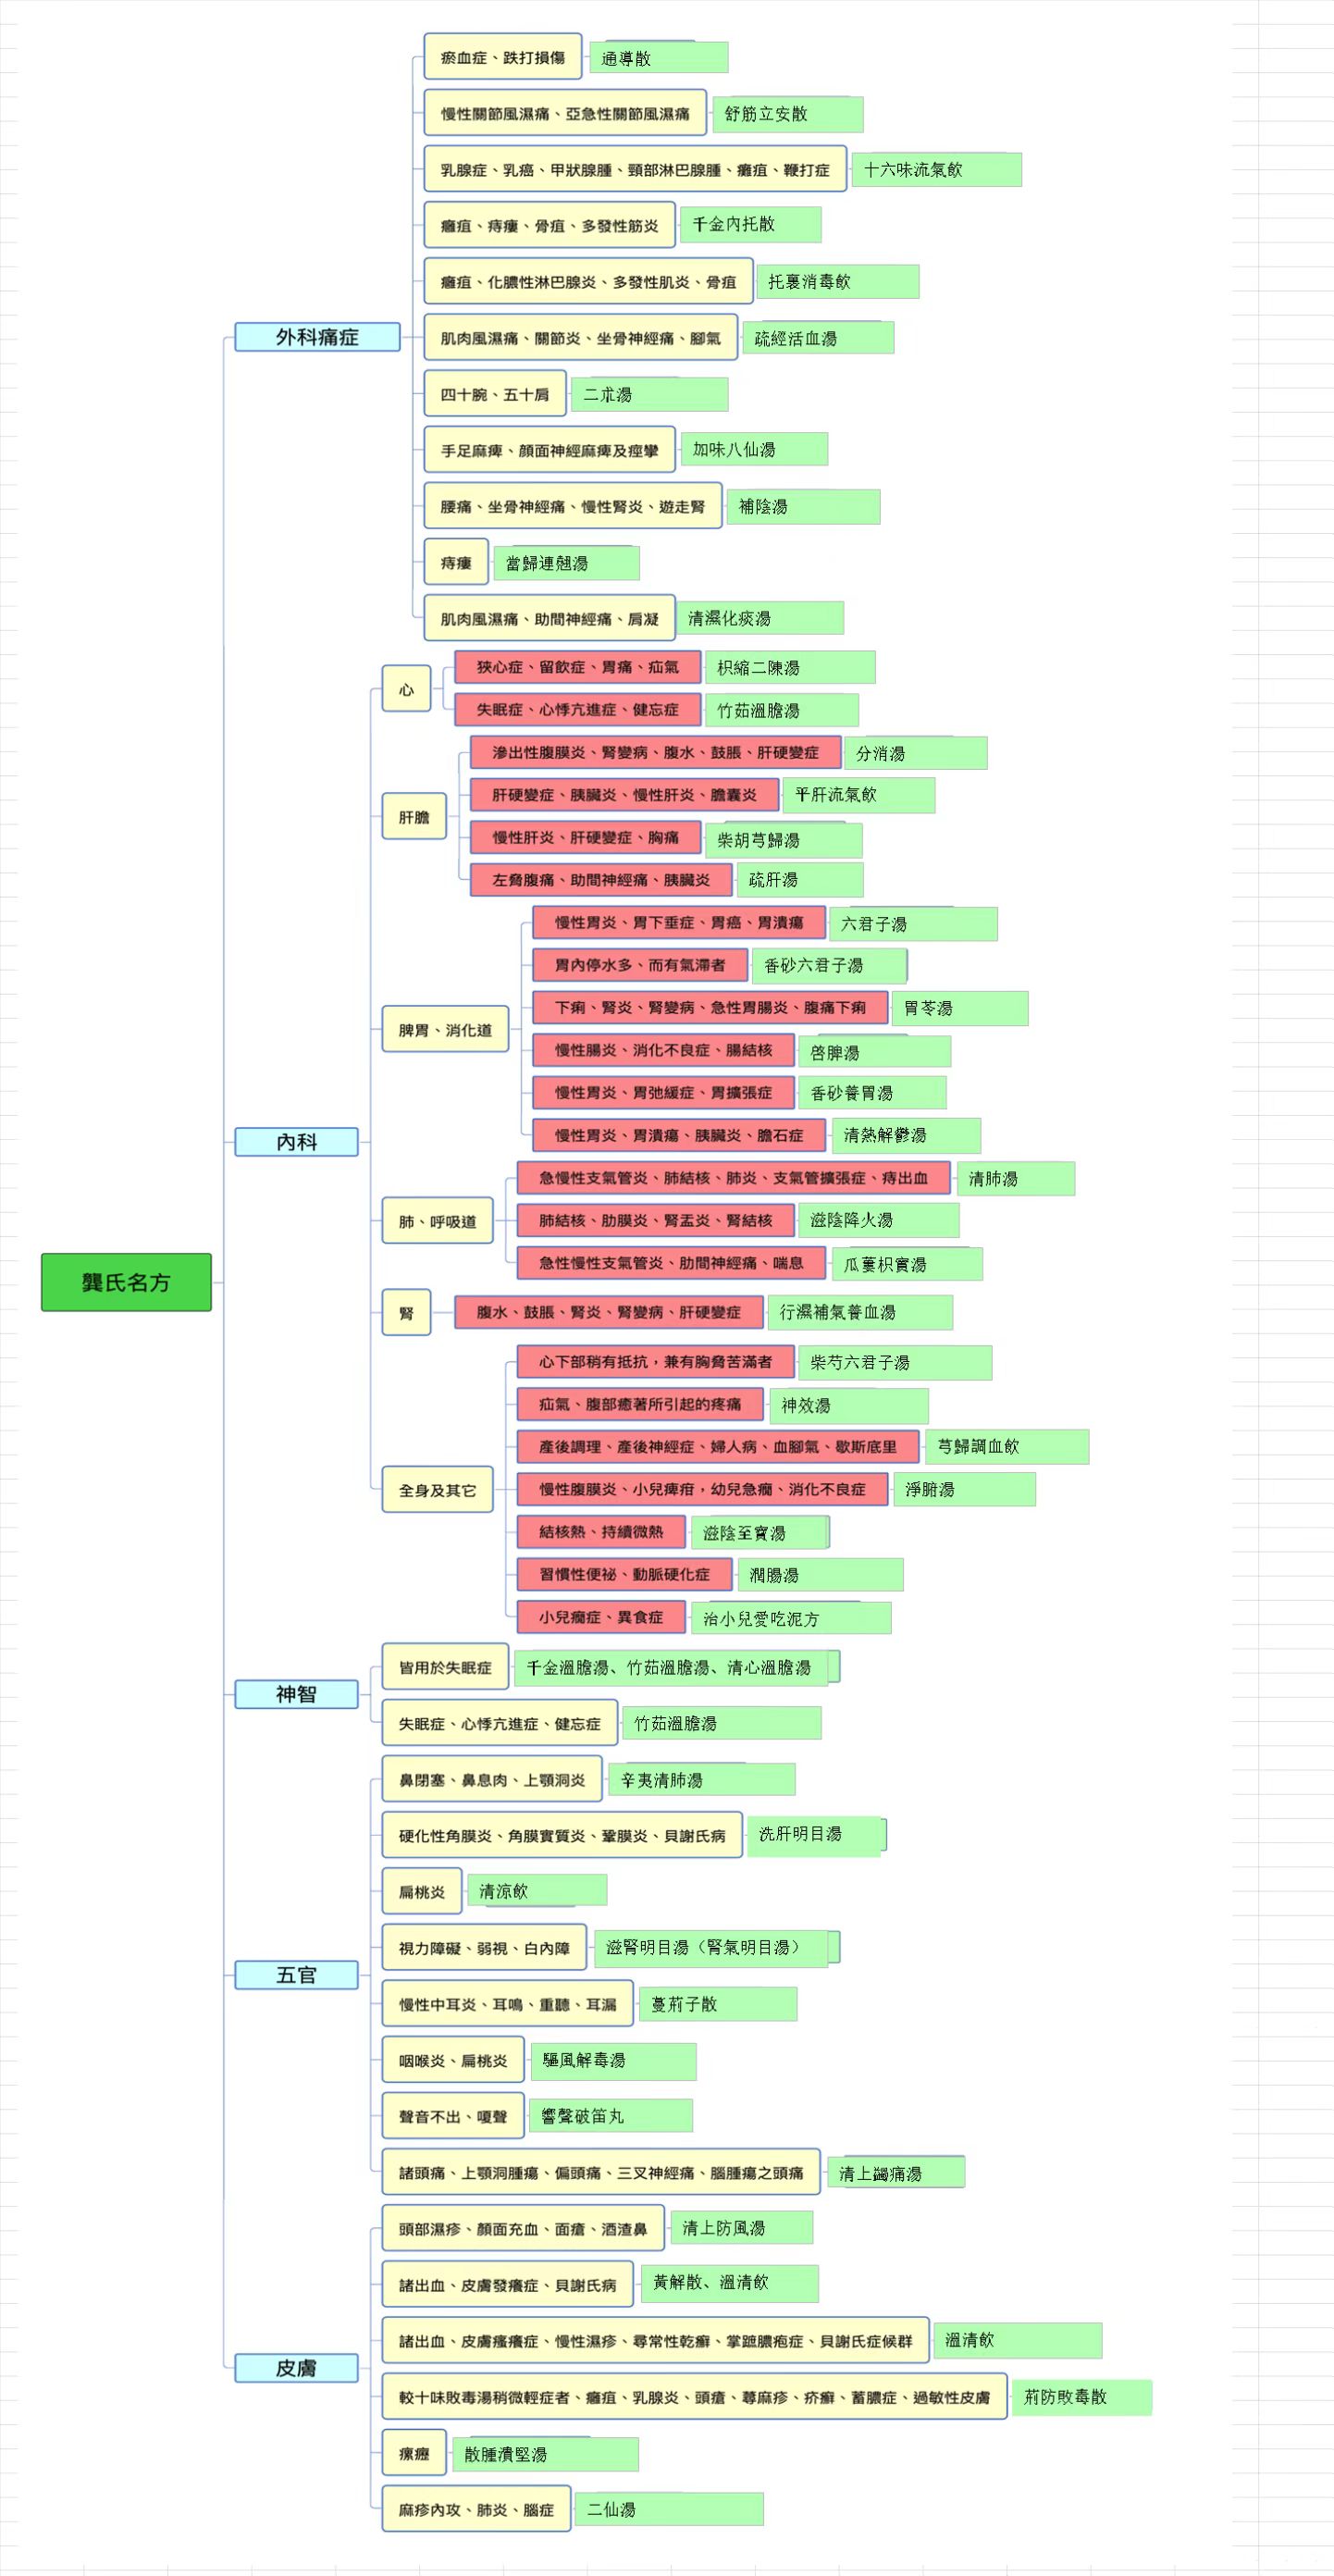Click the 腎 sub-category node
The height and width of the screenshot is (2576, 1334).
click(406, 1312)
